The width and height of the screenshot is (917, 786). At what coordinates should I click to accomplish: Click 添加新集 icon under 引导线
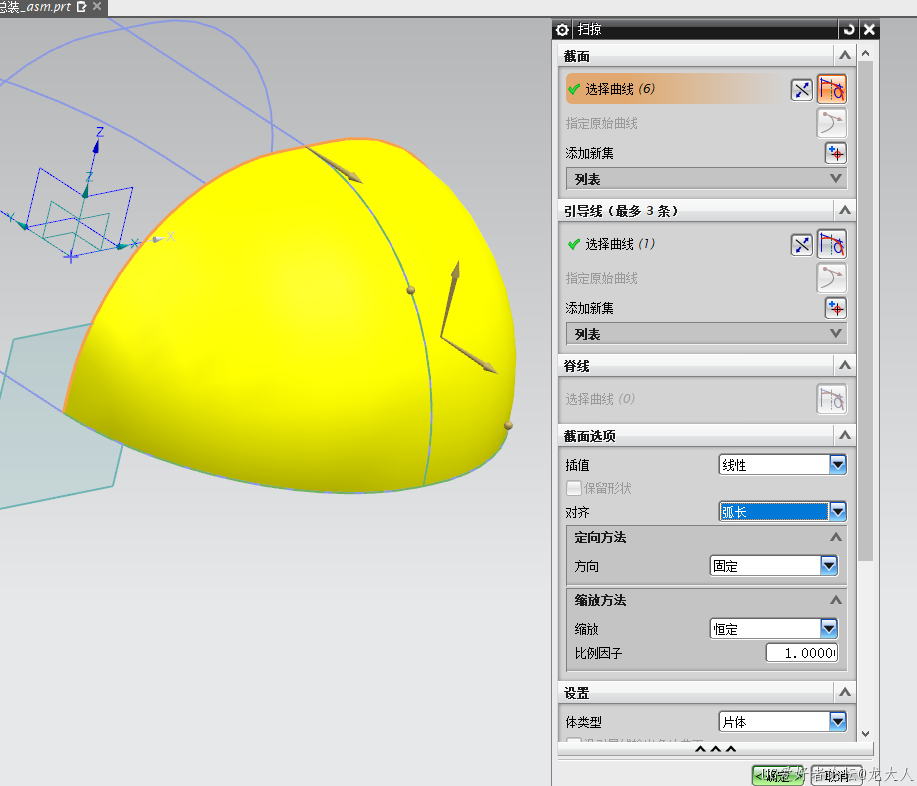pyautogui.click(x=835, y=308)
